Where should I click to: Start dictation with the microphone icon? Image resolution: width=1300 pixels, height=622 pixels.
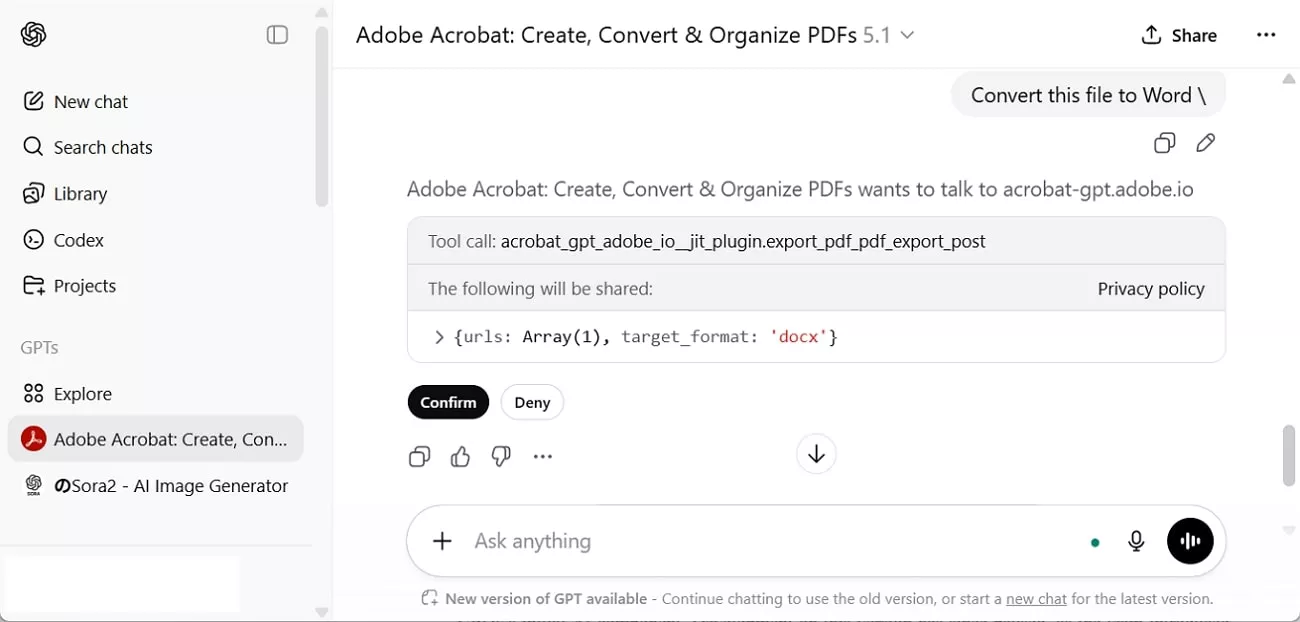1136,540
